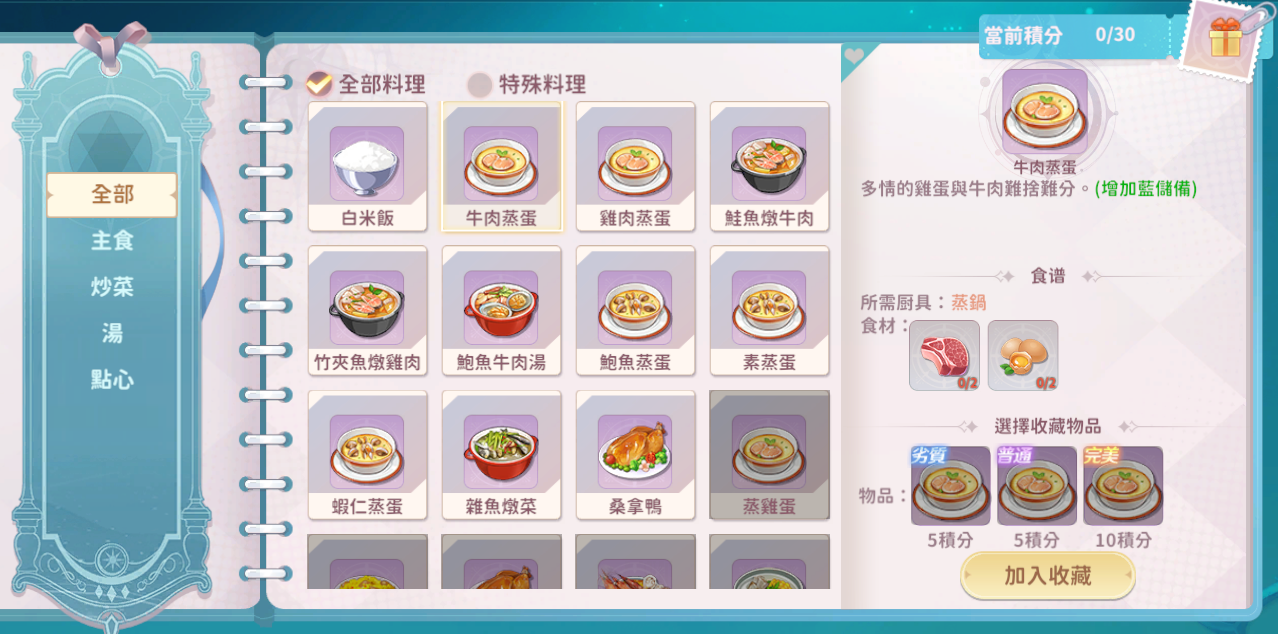Select the 白米飯 rice dish icon
1278x634 pixels.
click(367, 166)
